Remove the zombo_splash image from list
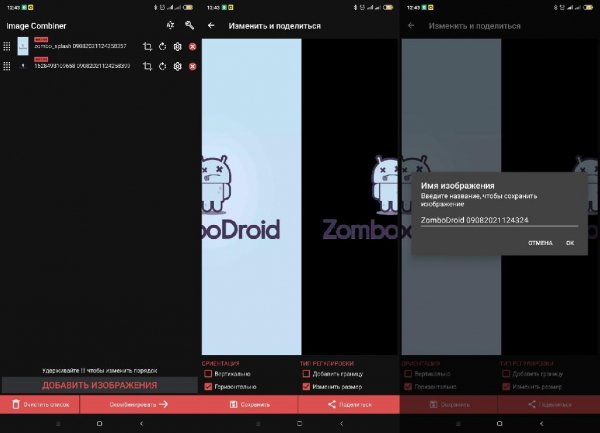This screenshot has width=600, height=433. pyautogui.click(x=192, y=47)
